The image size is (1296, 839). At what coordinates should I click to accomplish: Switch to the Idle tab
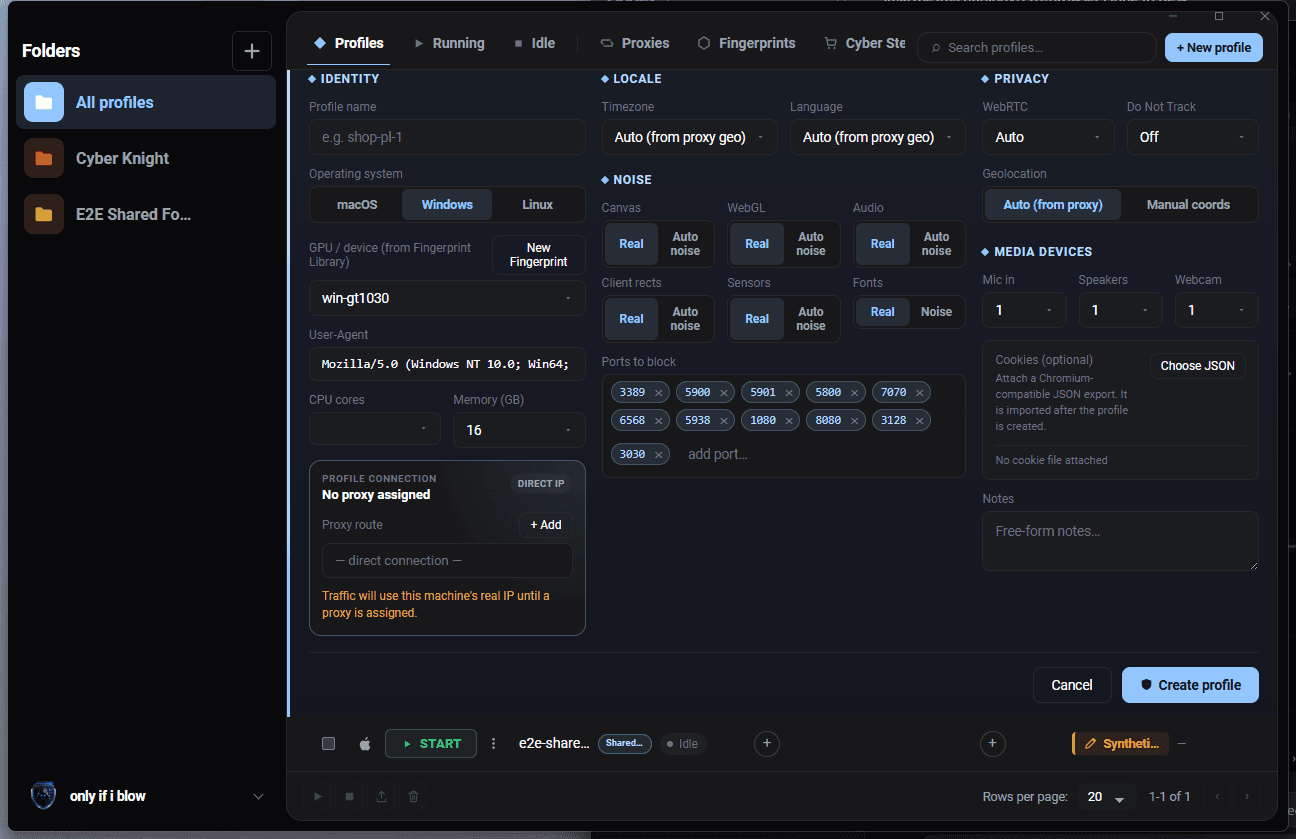[x=534, y=43]
